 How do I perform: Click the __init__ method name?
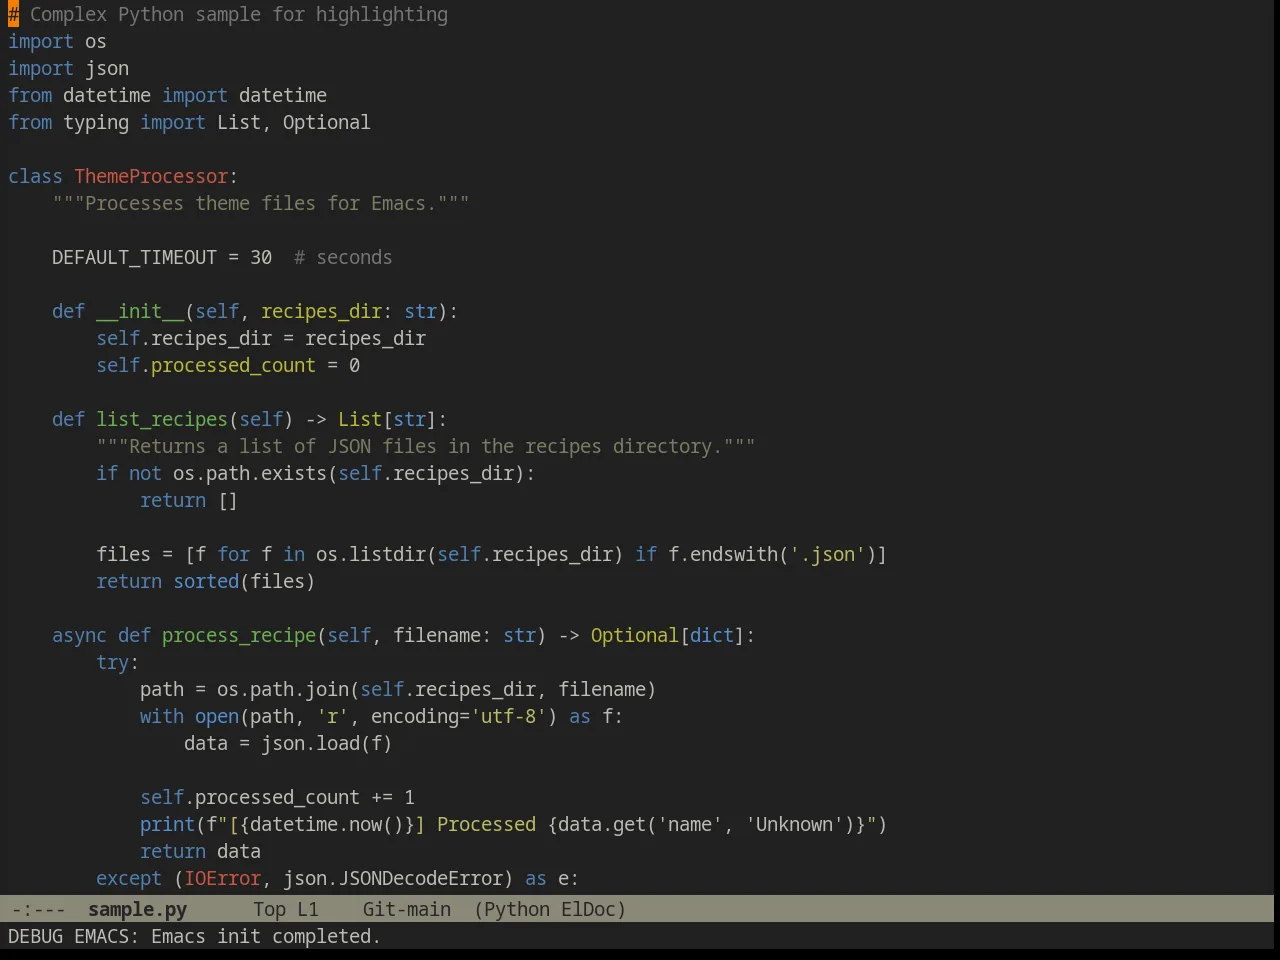click(140, 311)
